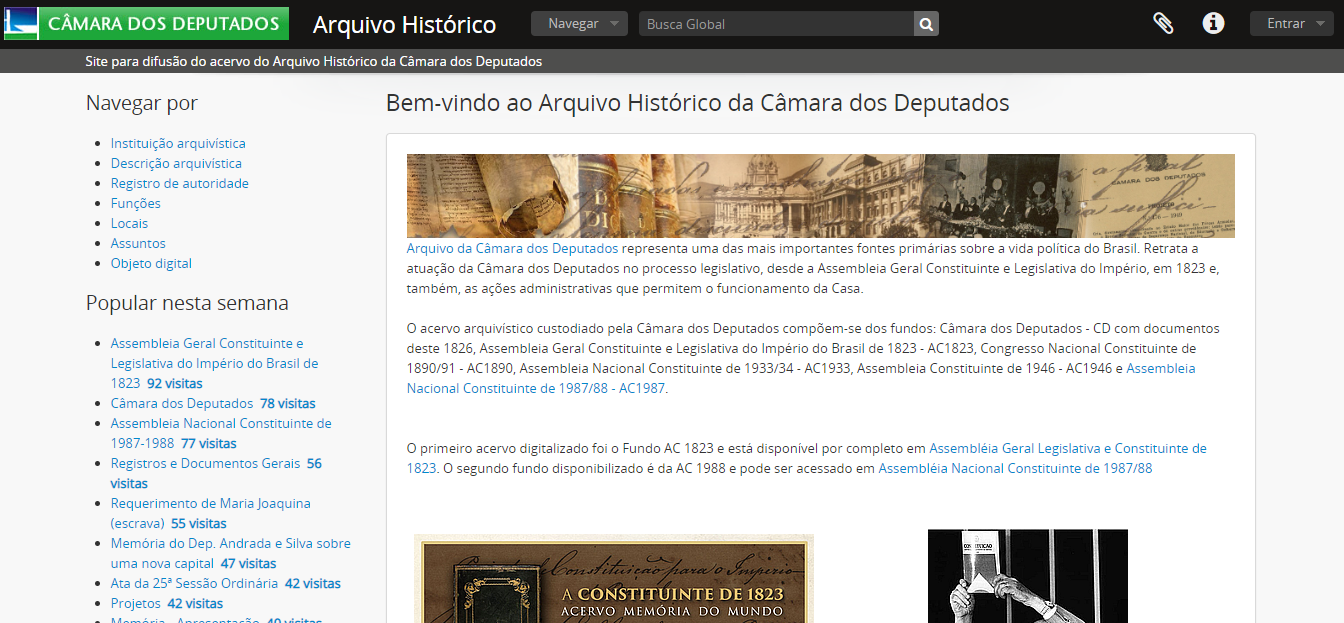Open the Funções browse link
This screenshot has height=623, width=1344.
(x=136, y=203)
